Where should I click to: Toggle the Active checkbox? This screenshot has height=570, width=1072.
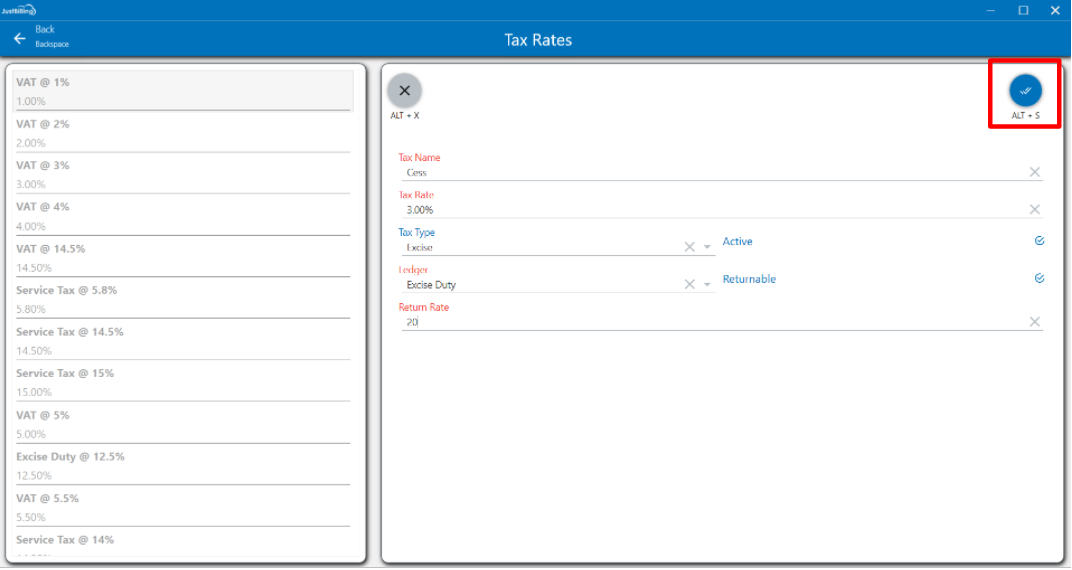point(1040,241)
